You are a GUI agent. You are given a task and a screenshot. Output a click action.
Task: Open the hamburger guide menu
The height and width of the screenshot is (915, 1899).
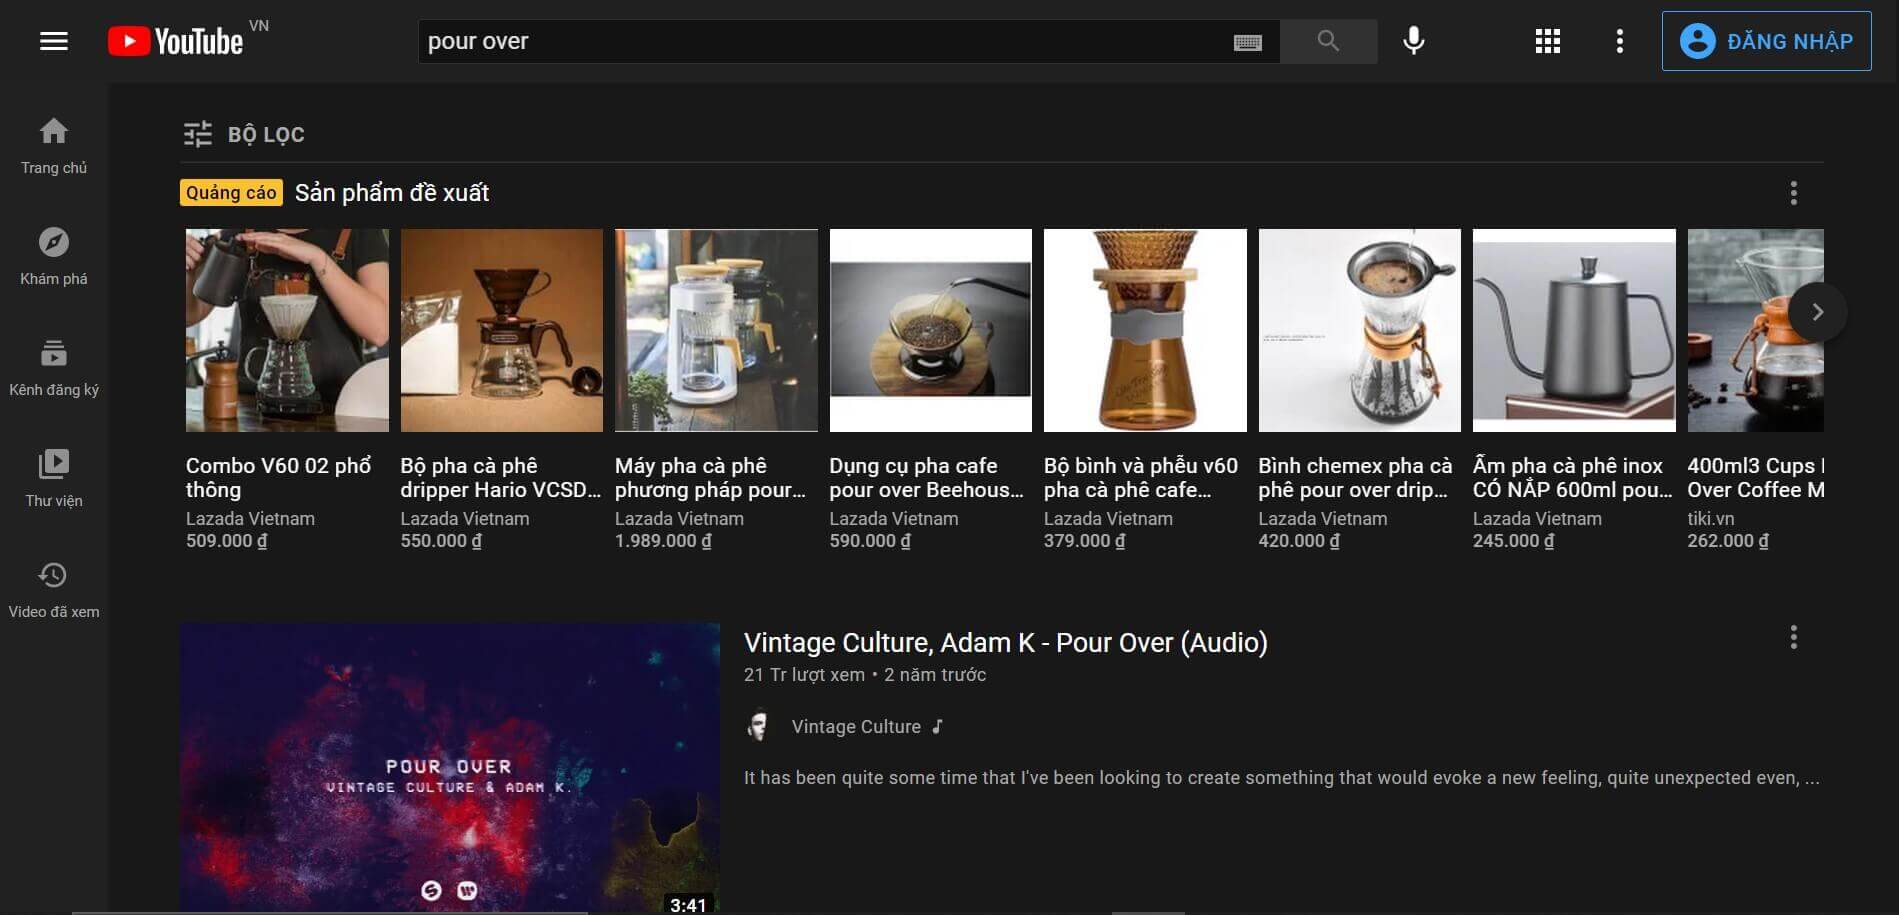[54, 41]
